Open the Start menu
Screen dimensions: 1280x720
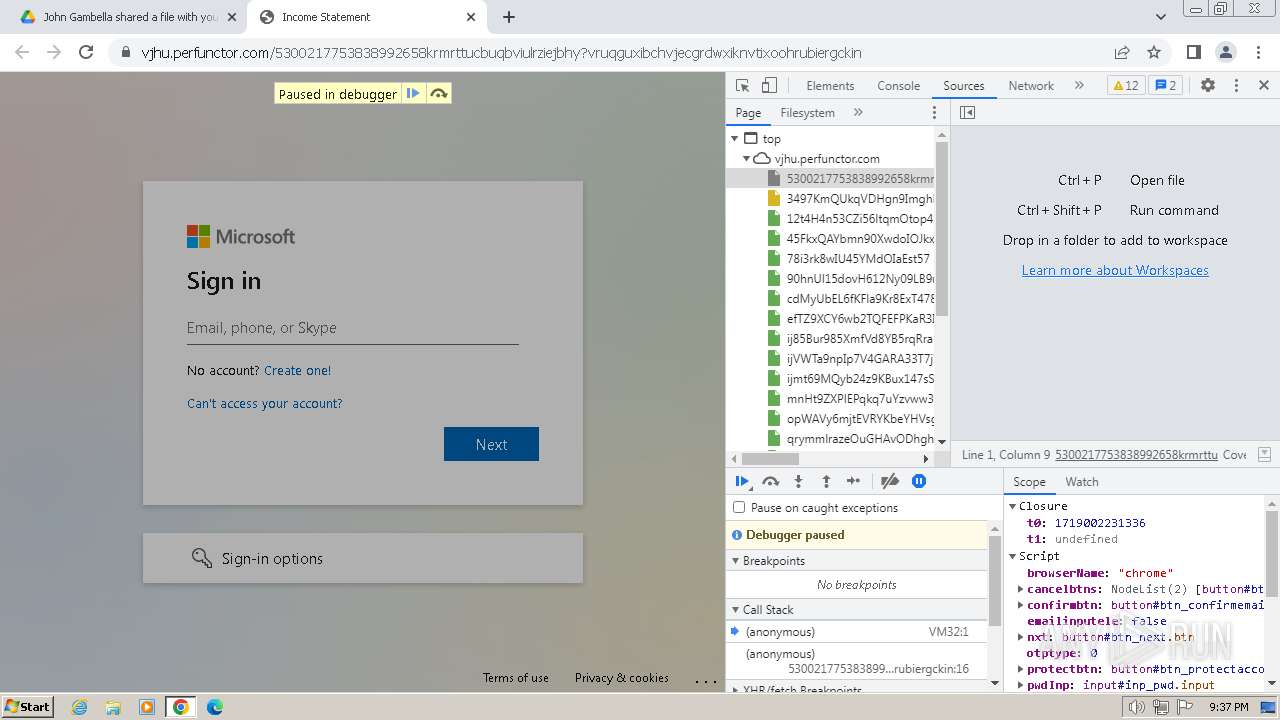(x=28, y=707)
